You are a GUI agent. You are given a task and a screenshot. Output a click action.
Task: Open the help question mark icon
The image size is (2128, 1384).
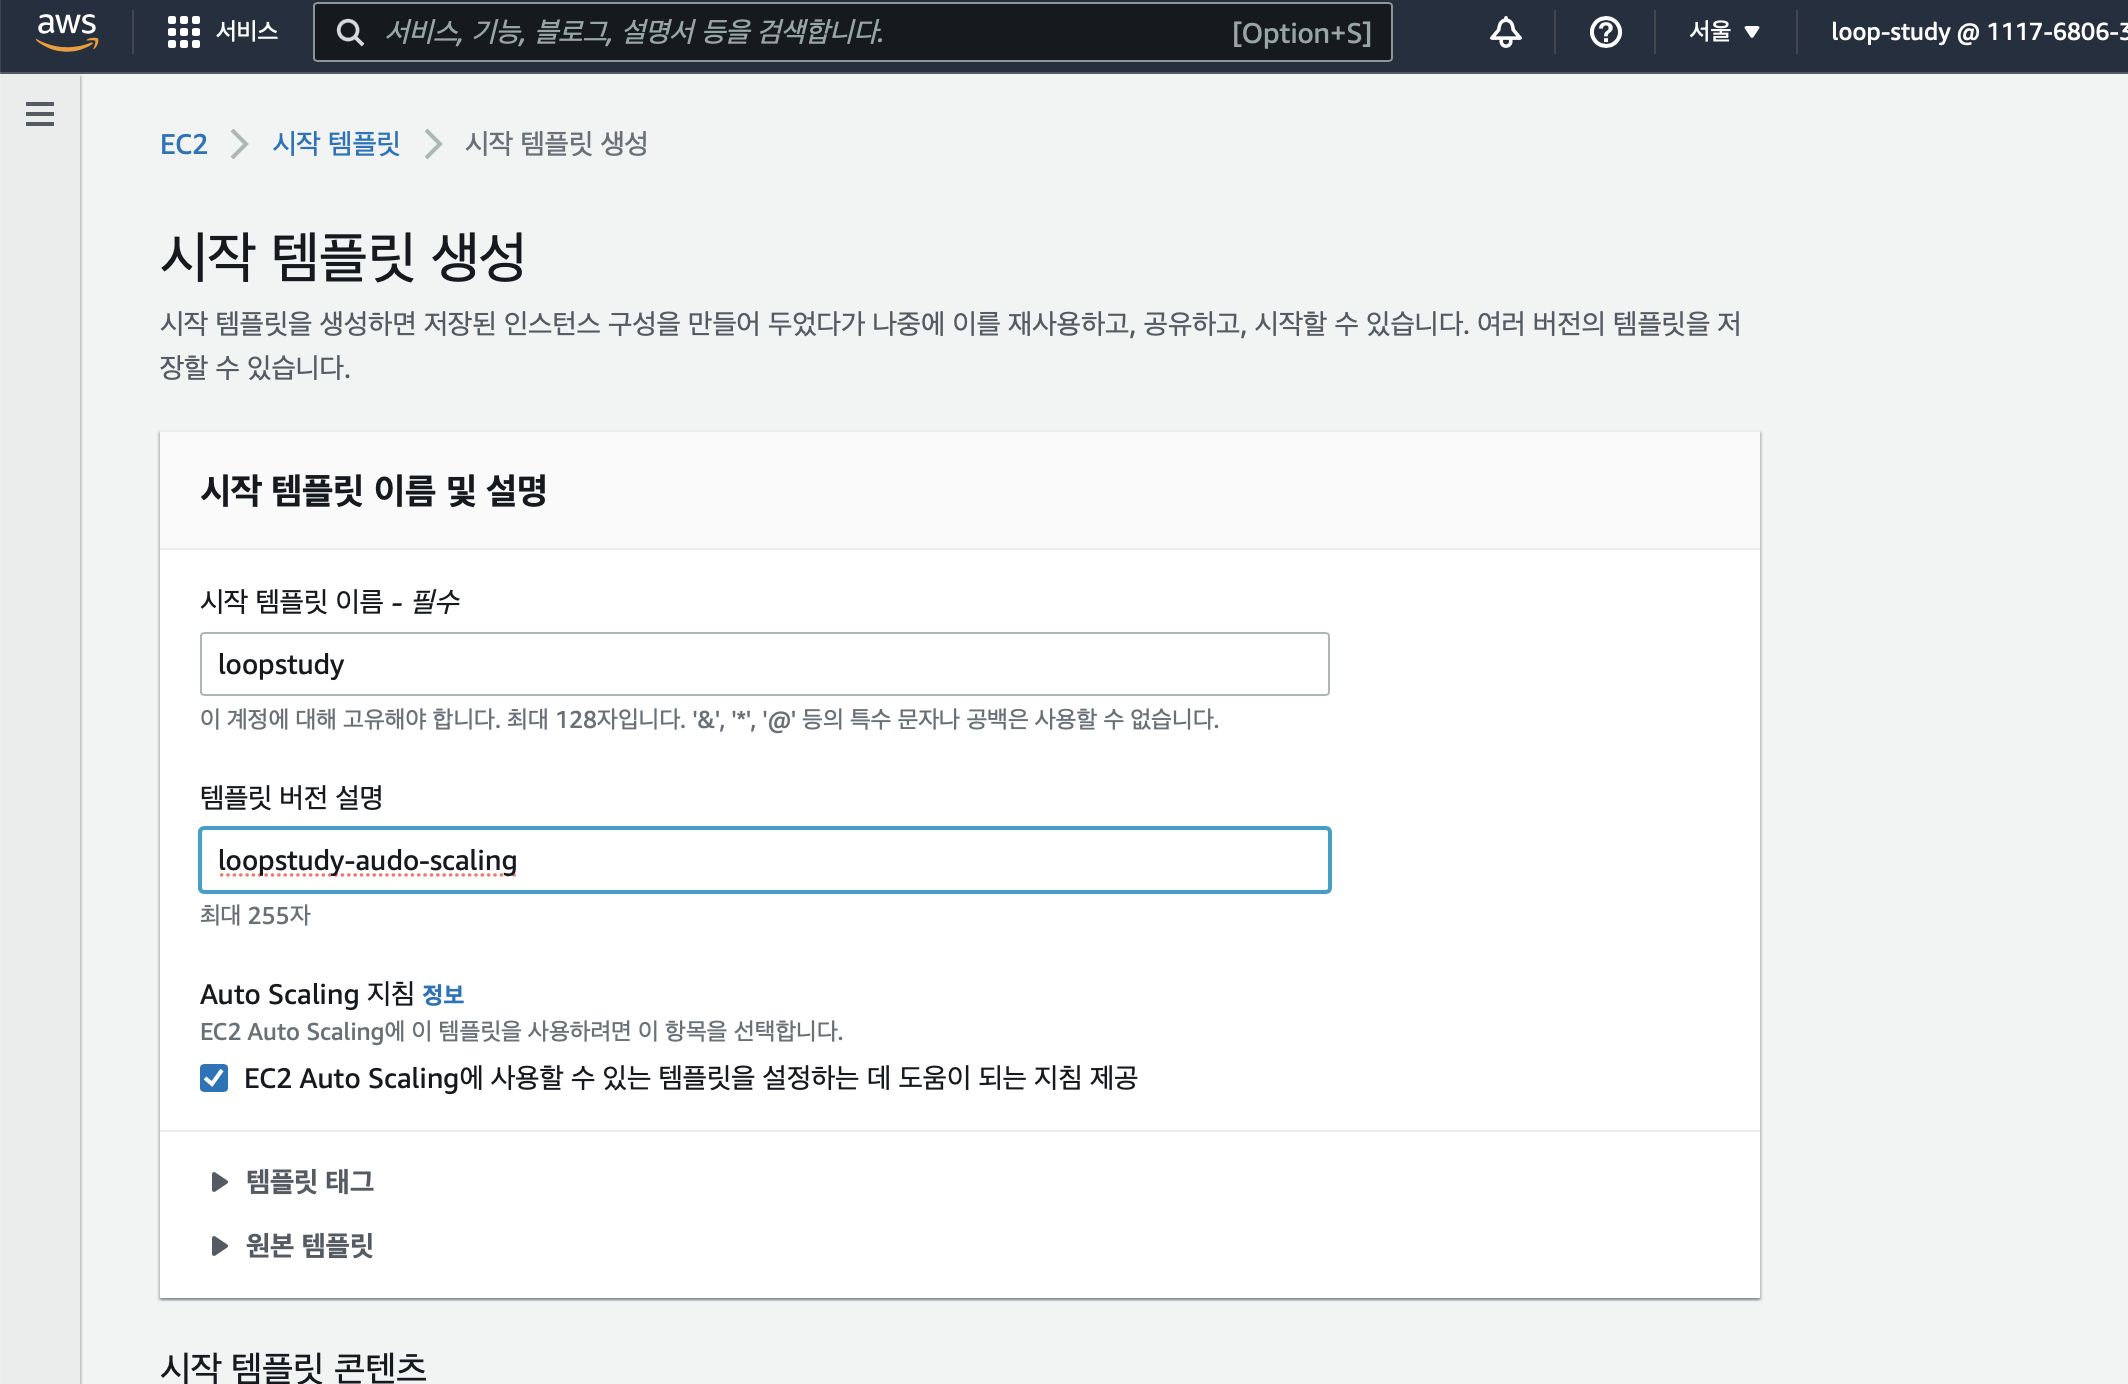[x=1605, y=32]
